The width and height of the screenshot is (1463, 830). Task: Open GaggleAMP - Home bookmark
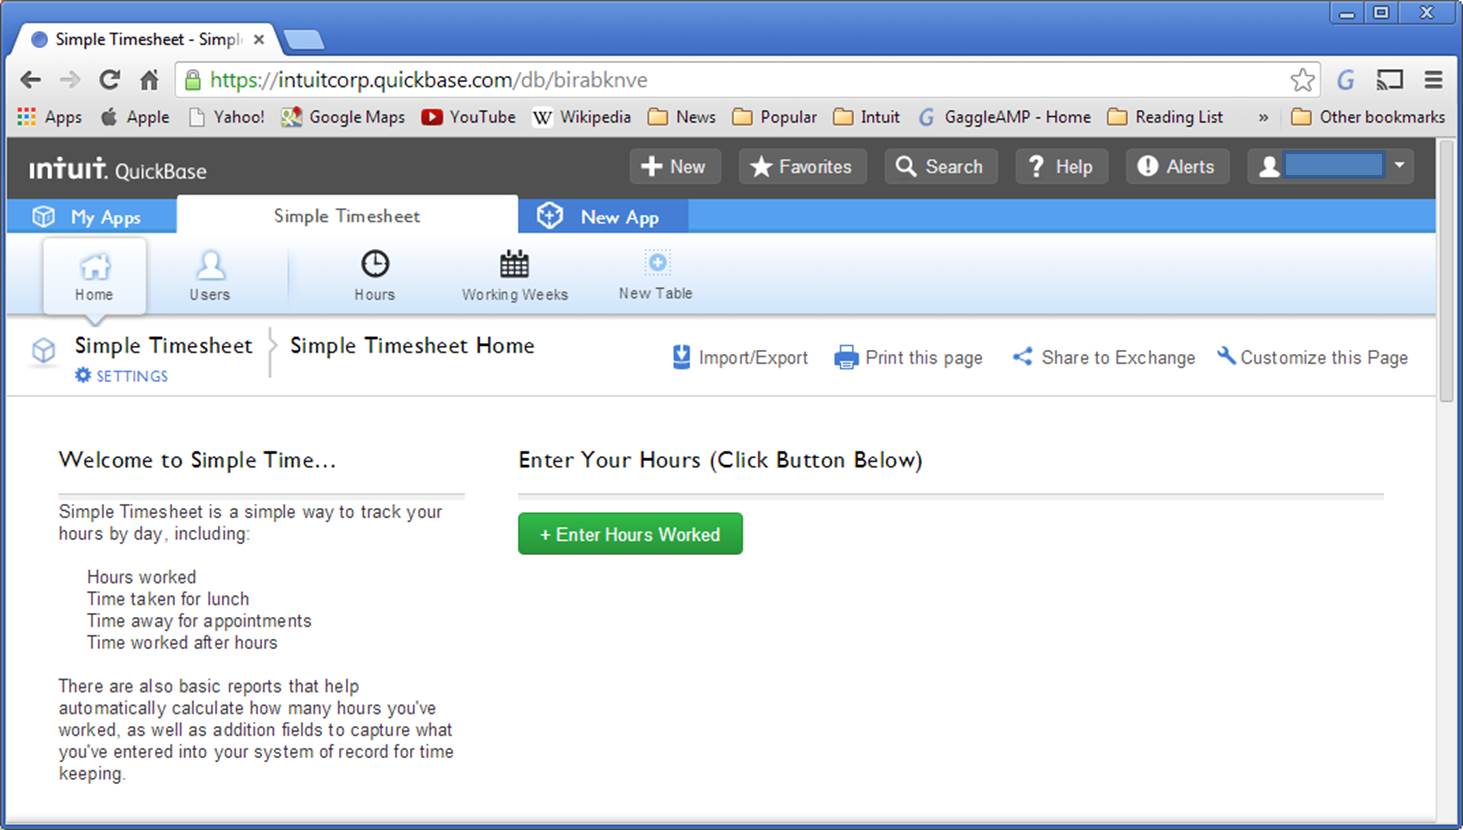[1005, 117]
